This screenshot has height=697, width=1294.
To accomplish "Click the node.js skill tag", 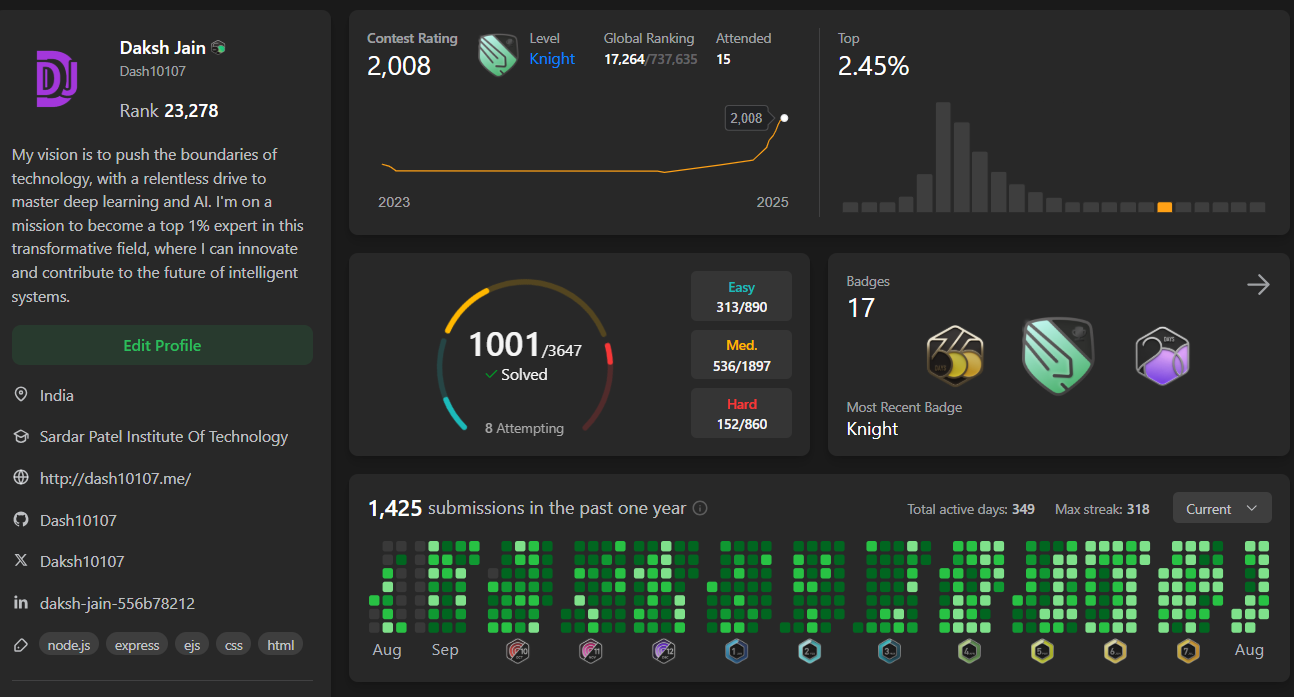I will [x=69, y=645].
